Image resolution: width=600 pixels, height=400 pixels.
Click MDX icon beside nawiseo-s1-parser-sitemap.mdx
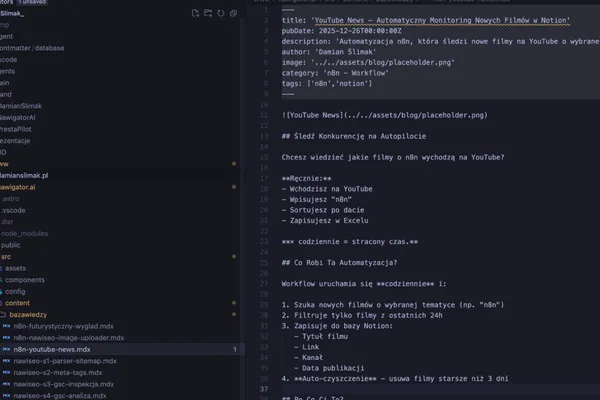point(7,361)
